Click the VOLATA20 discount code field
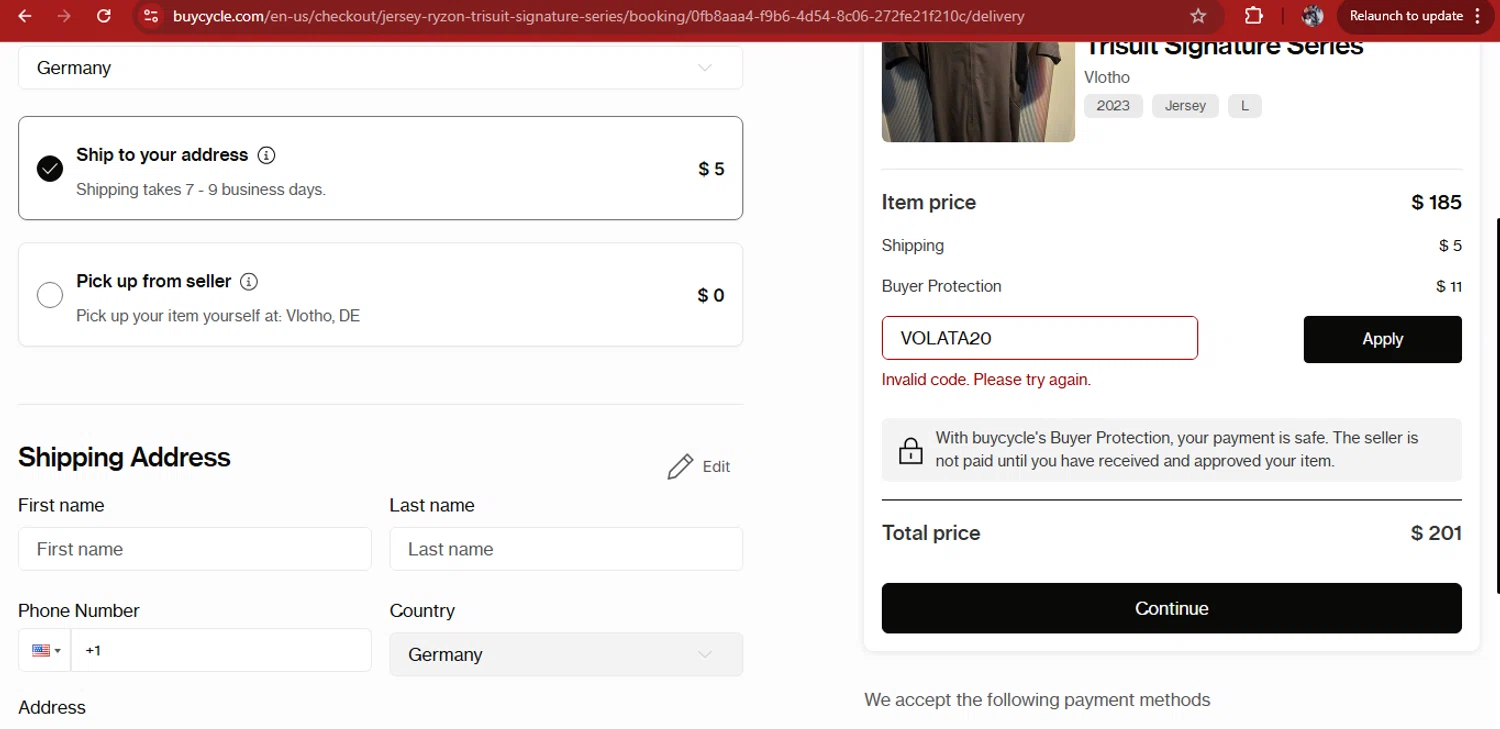 [x=1040, y=338]
